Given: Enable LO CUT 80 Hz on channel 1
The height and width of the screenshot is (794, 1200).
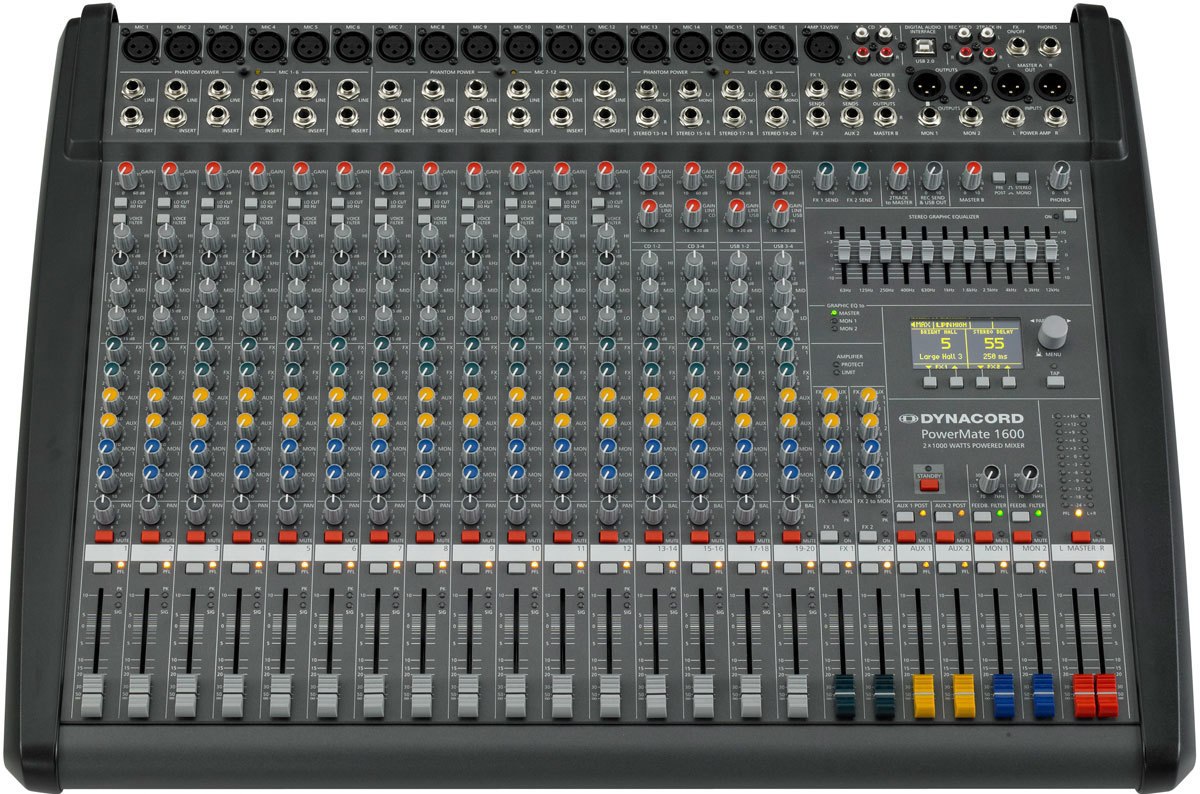Looking at the screenshot, I should point(119,202).
